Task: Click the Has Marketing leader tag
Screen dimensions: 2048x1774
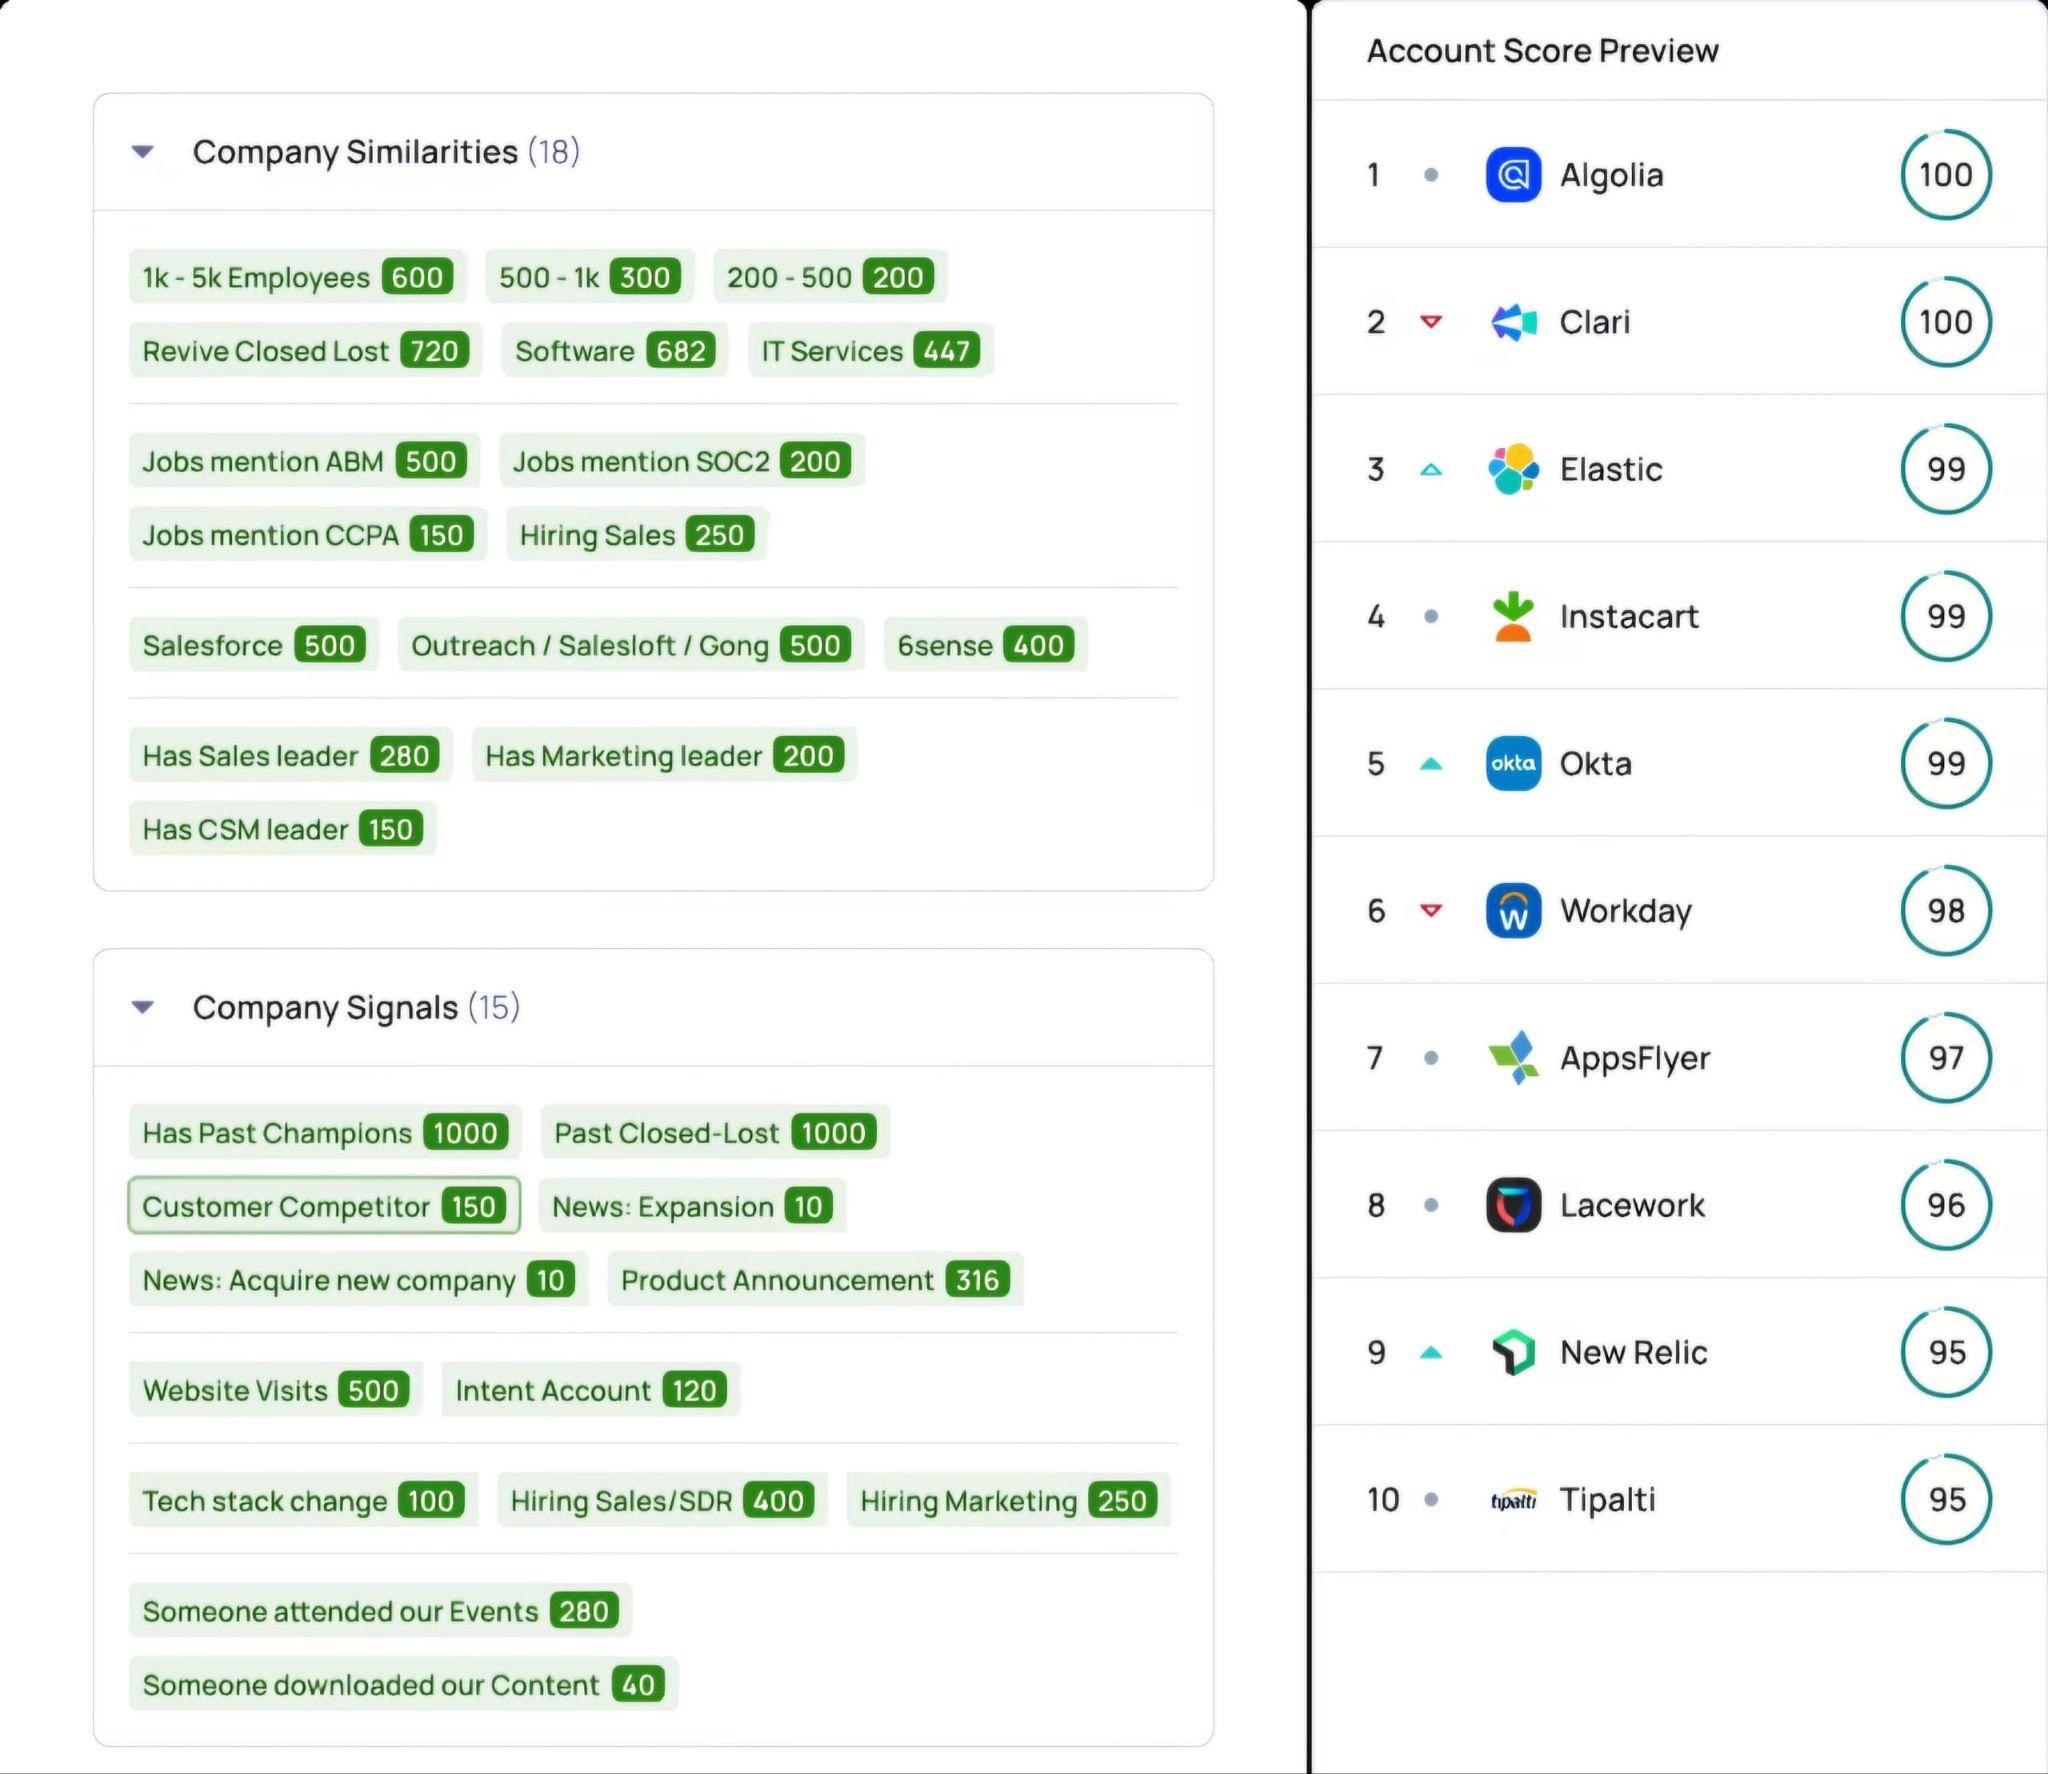Action: 665,755
